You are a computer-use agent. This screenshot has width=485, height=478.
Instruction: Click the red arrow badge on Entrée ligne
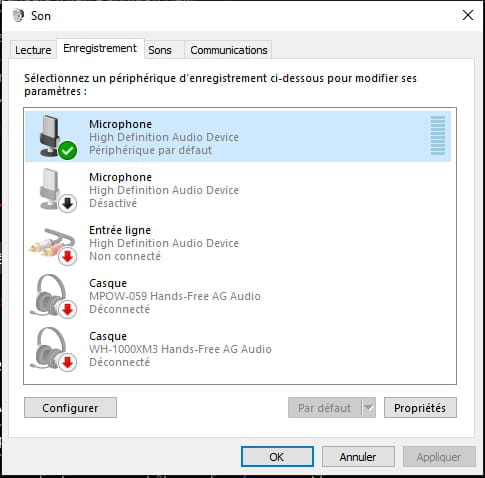click(68, 256)
